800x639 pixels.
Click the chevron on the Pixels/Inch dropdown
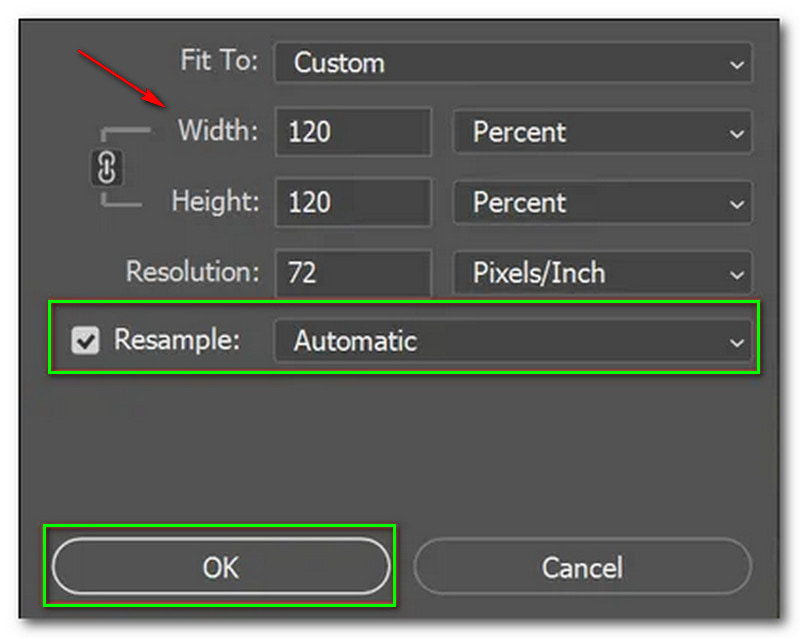[734, 273]
